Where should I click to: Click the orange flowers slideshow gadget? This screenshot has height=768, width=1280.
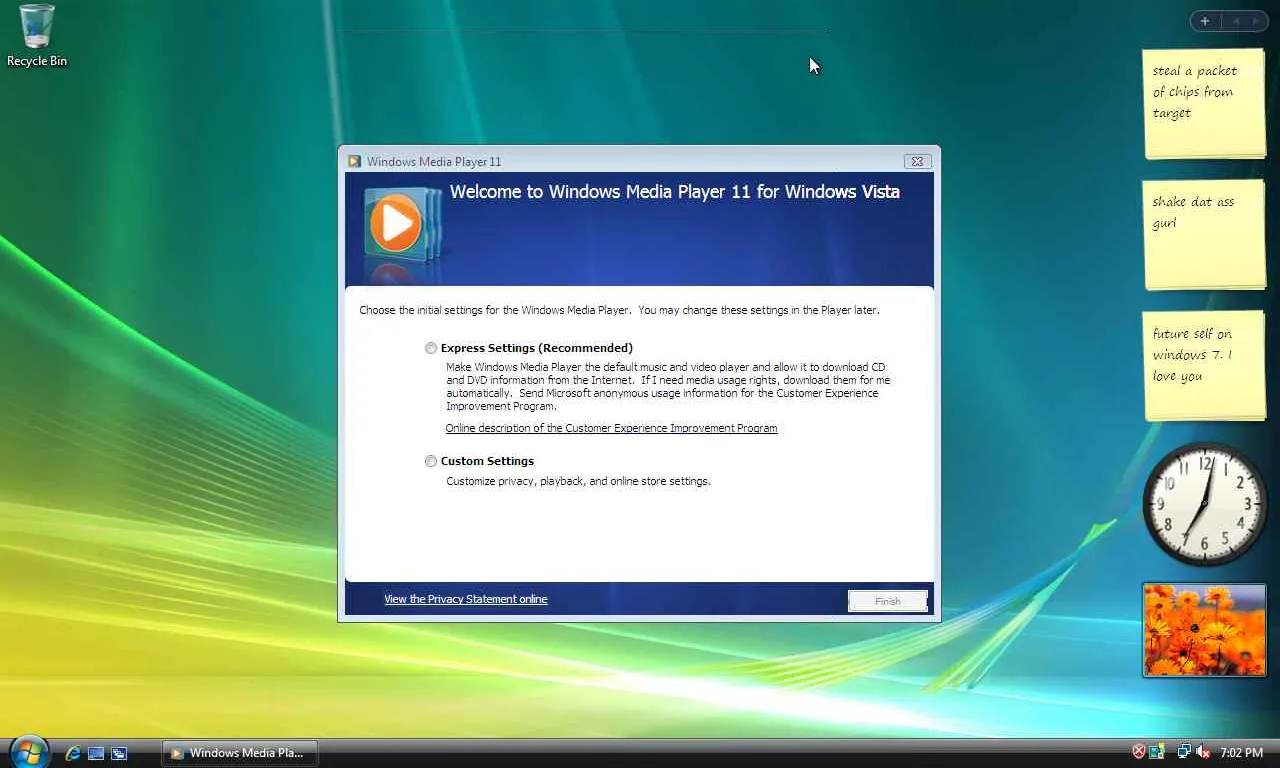(1204, 630)
